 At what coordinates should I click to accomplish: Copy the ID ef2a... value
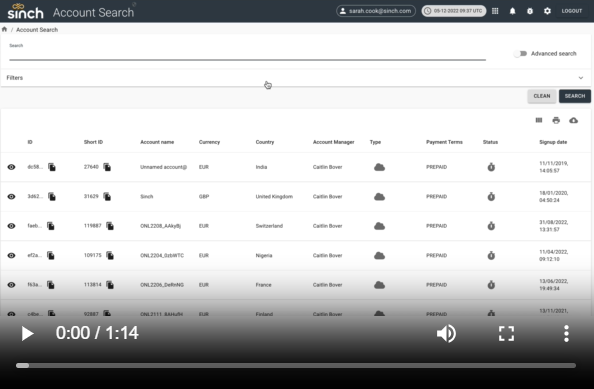tap(51, 255)
